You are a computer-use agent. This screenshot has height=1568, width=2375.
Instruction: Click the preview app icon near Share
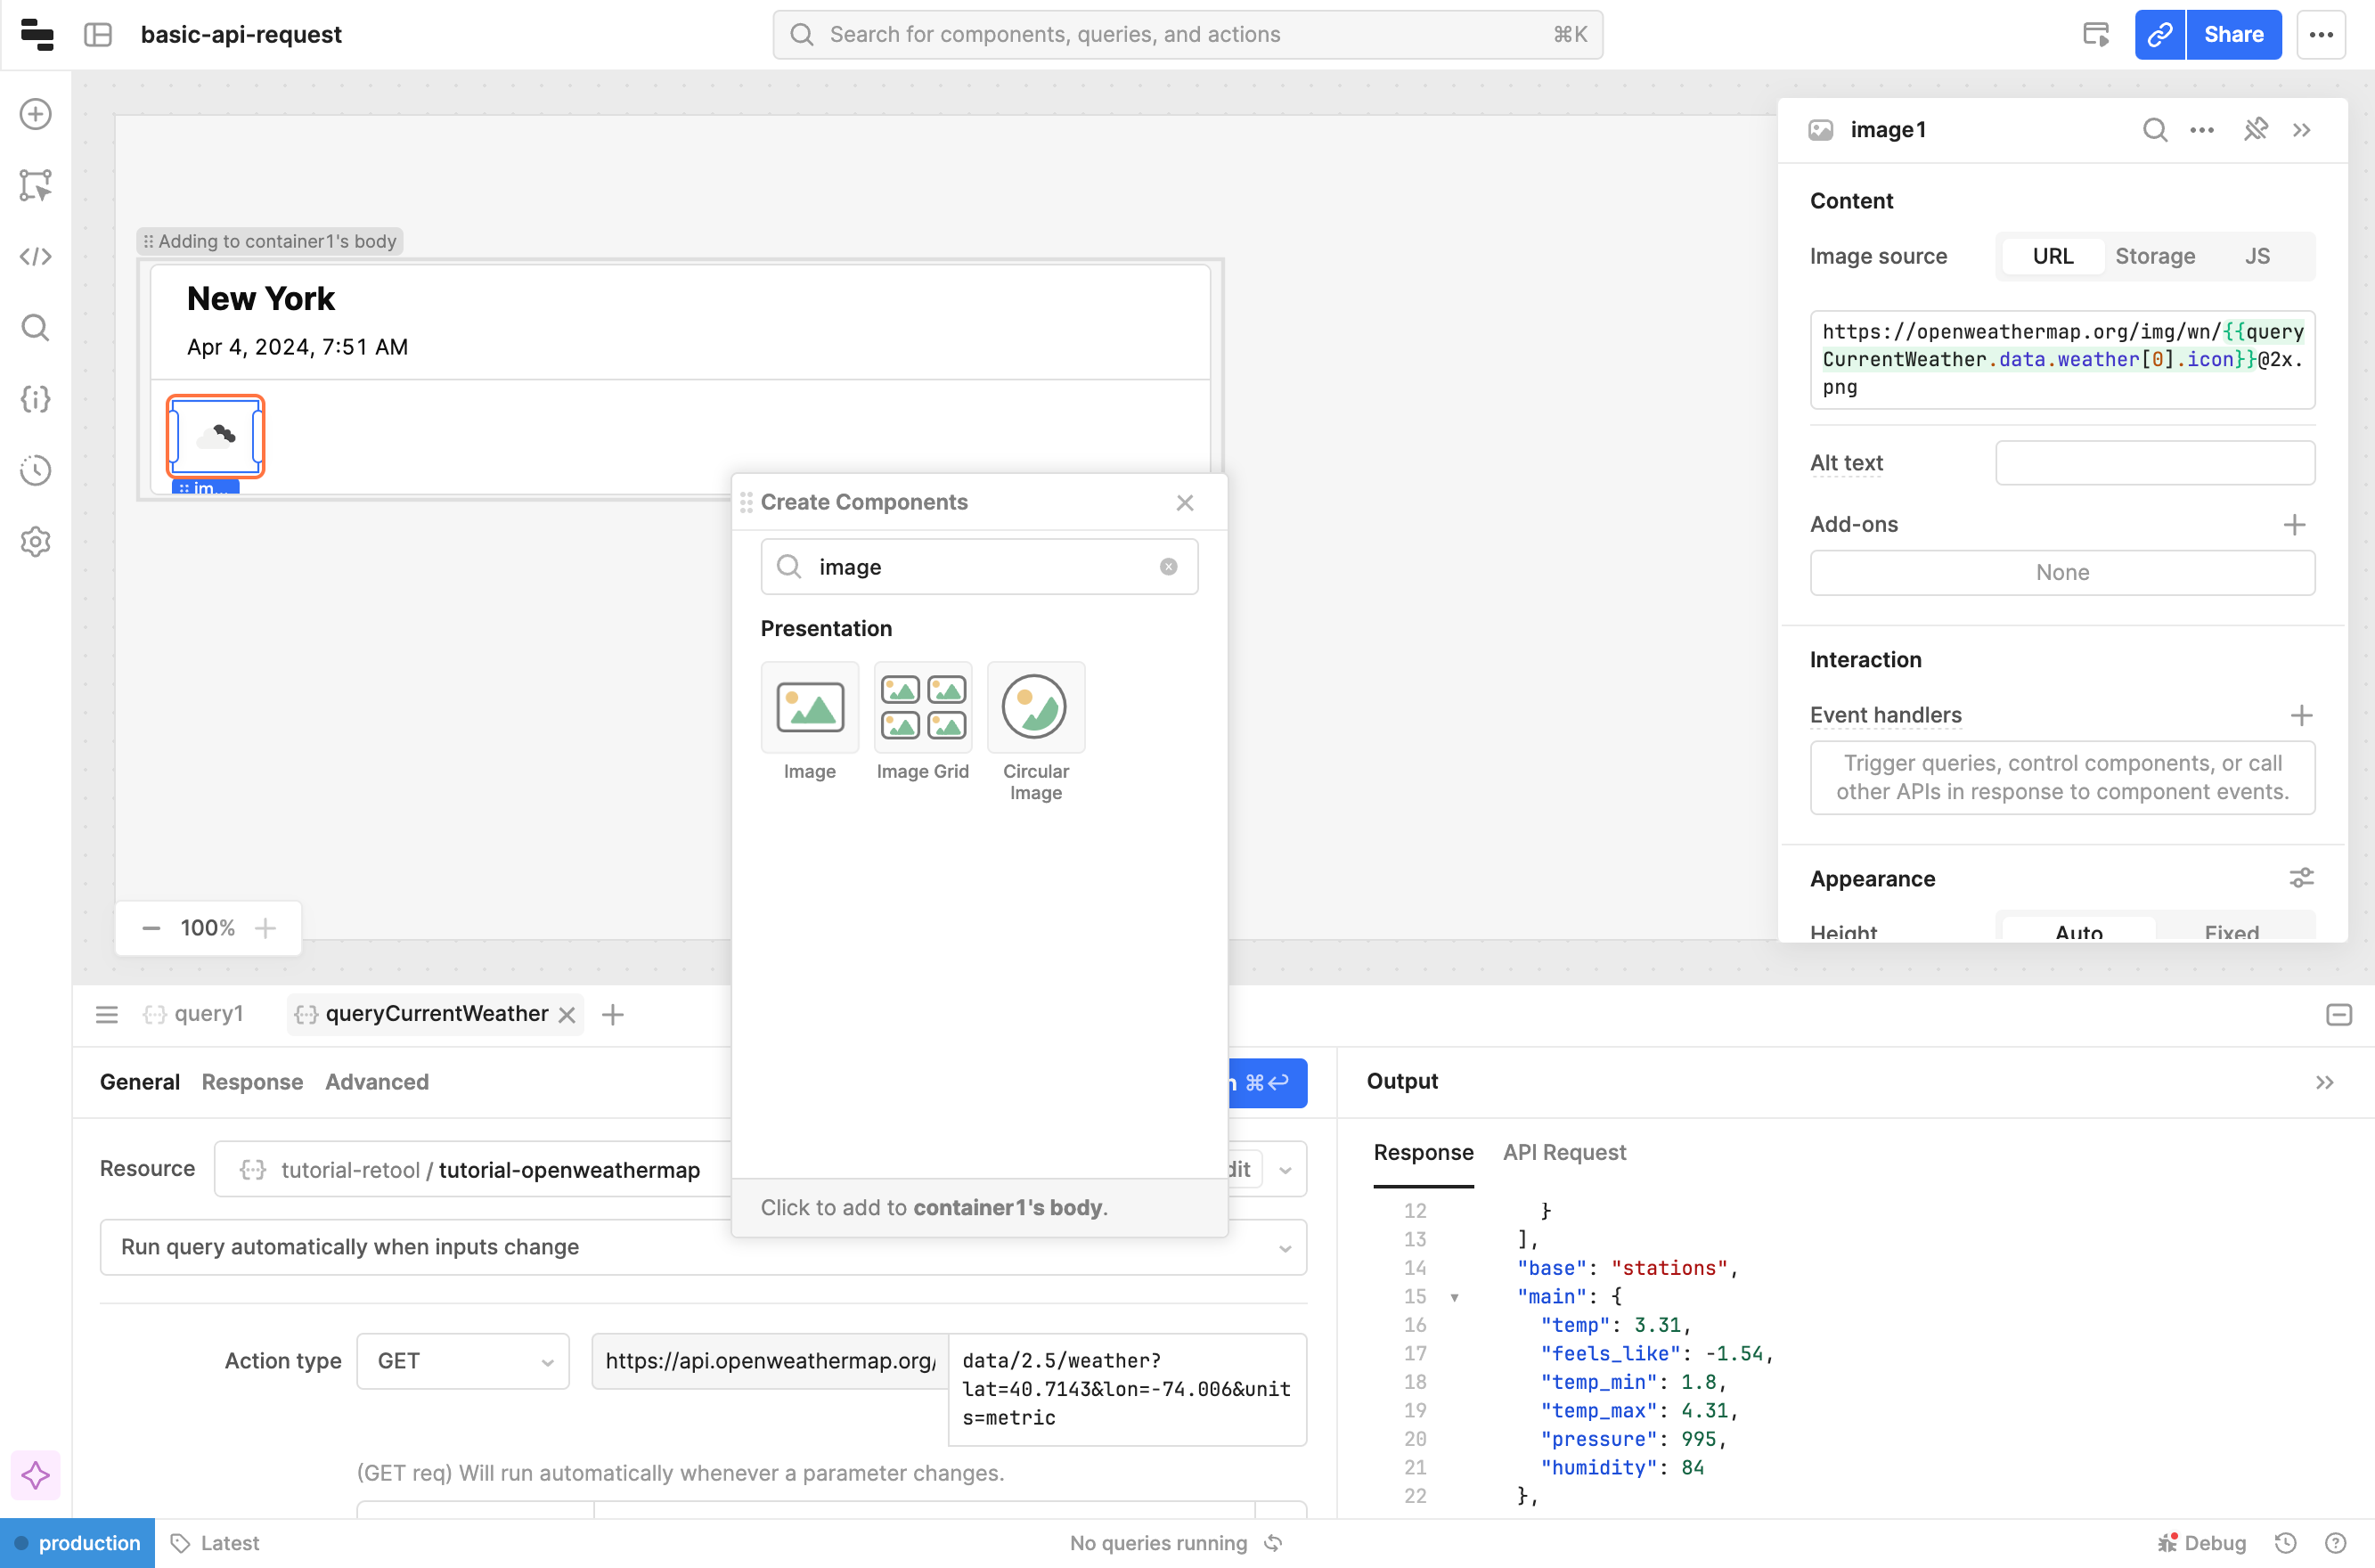click(x=2096, y=35)
